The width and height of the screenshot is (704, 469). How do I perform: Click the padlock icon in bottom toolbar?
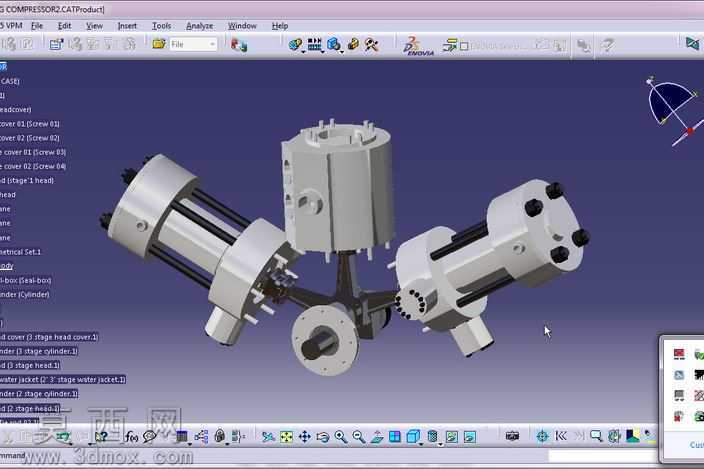[x=220, y=436]
